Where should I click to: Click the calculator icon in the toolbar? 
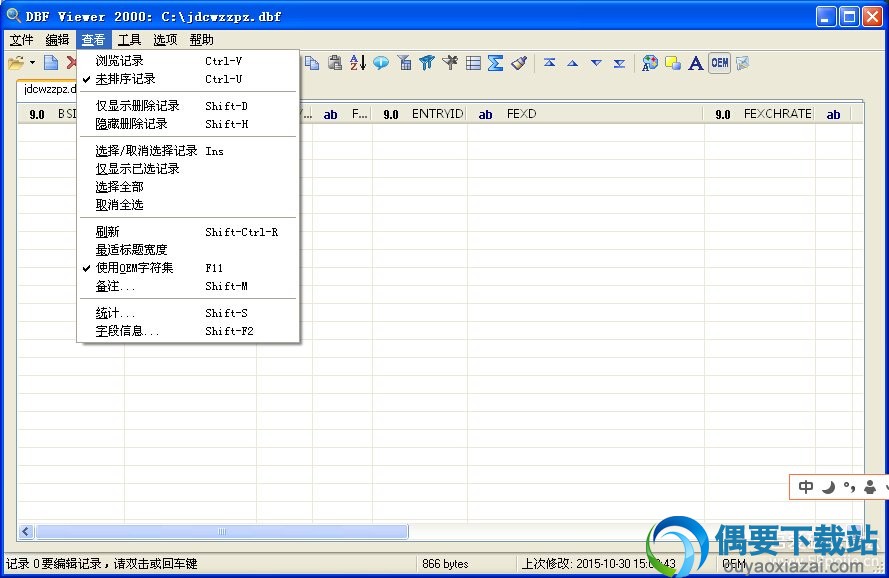tap(405, 62)
